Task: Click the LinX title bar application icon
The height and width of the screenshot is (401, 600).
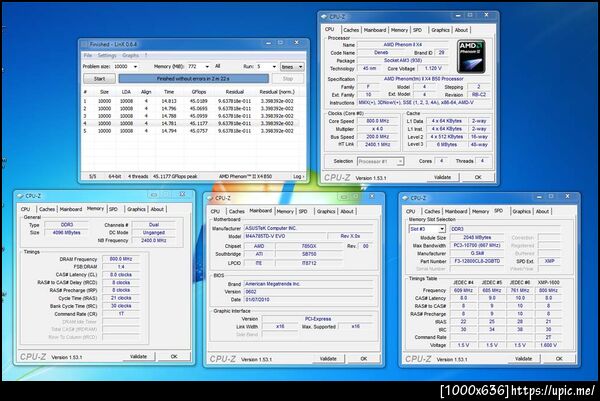Action: [85, 44]
